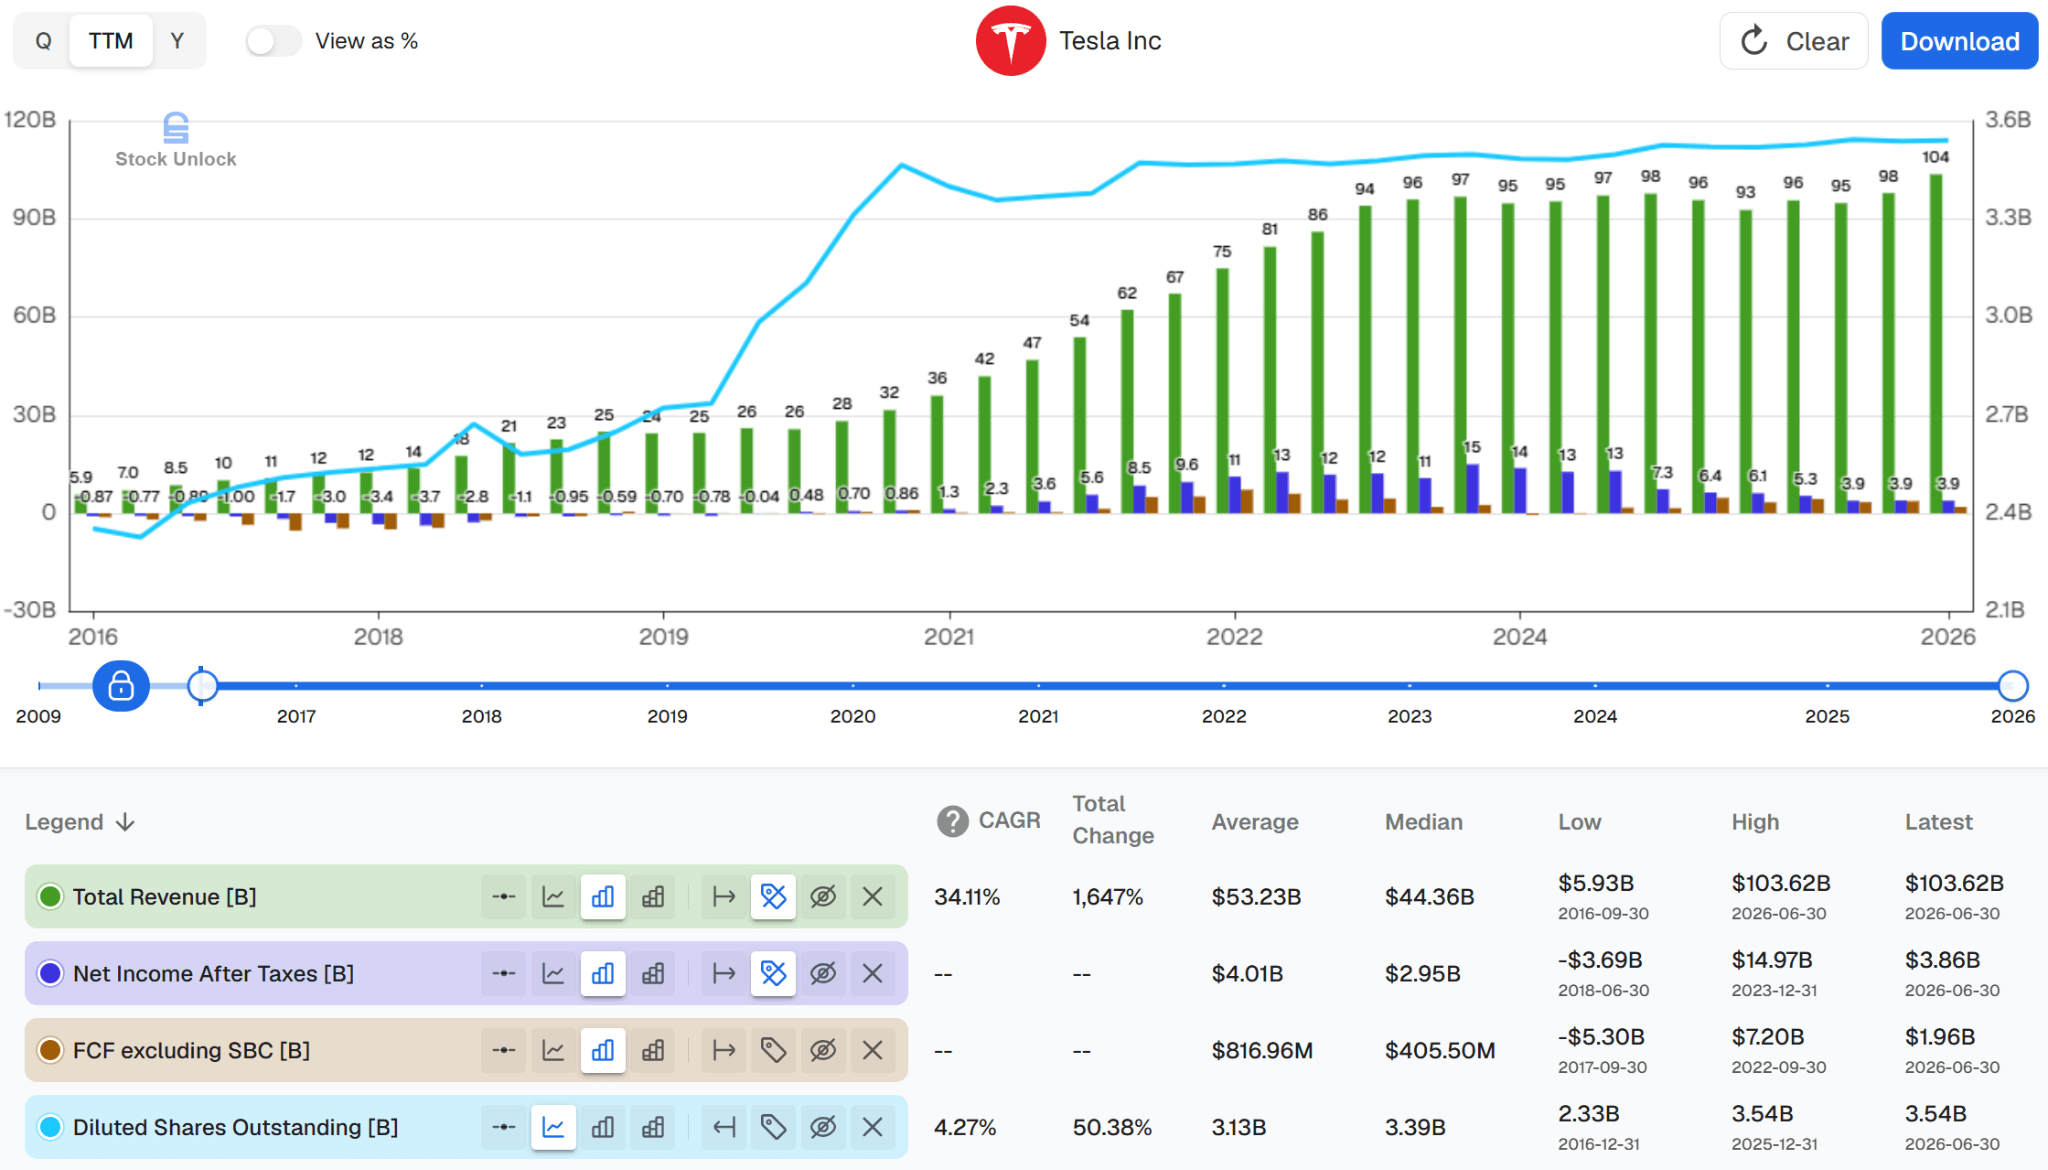Click the green Total Revenue color dot
2048x1170 pixels.
[x=50, y=896]
